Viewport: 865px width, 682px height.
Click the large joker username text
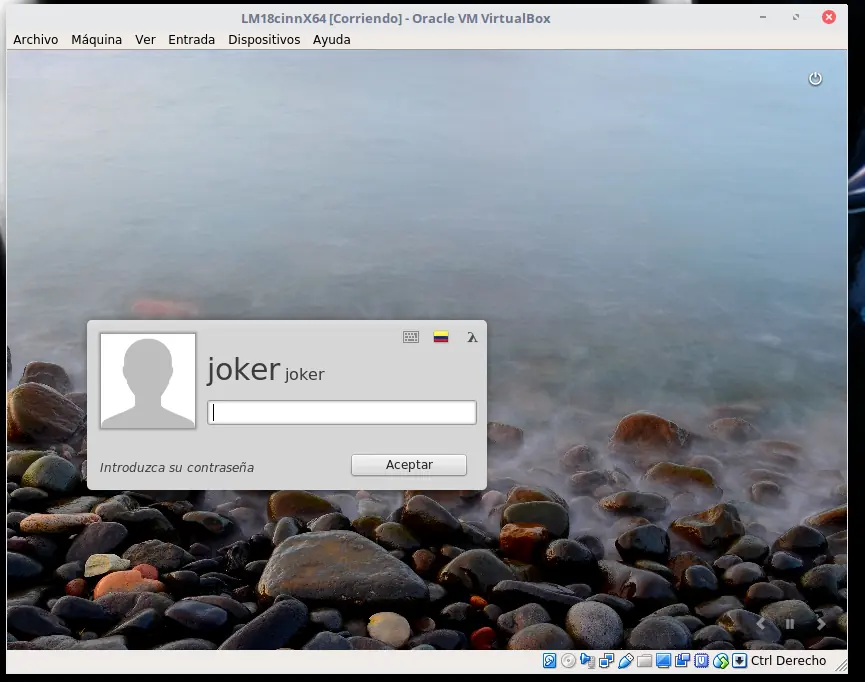click(244, 369)
